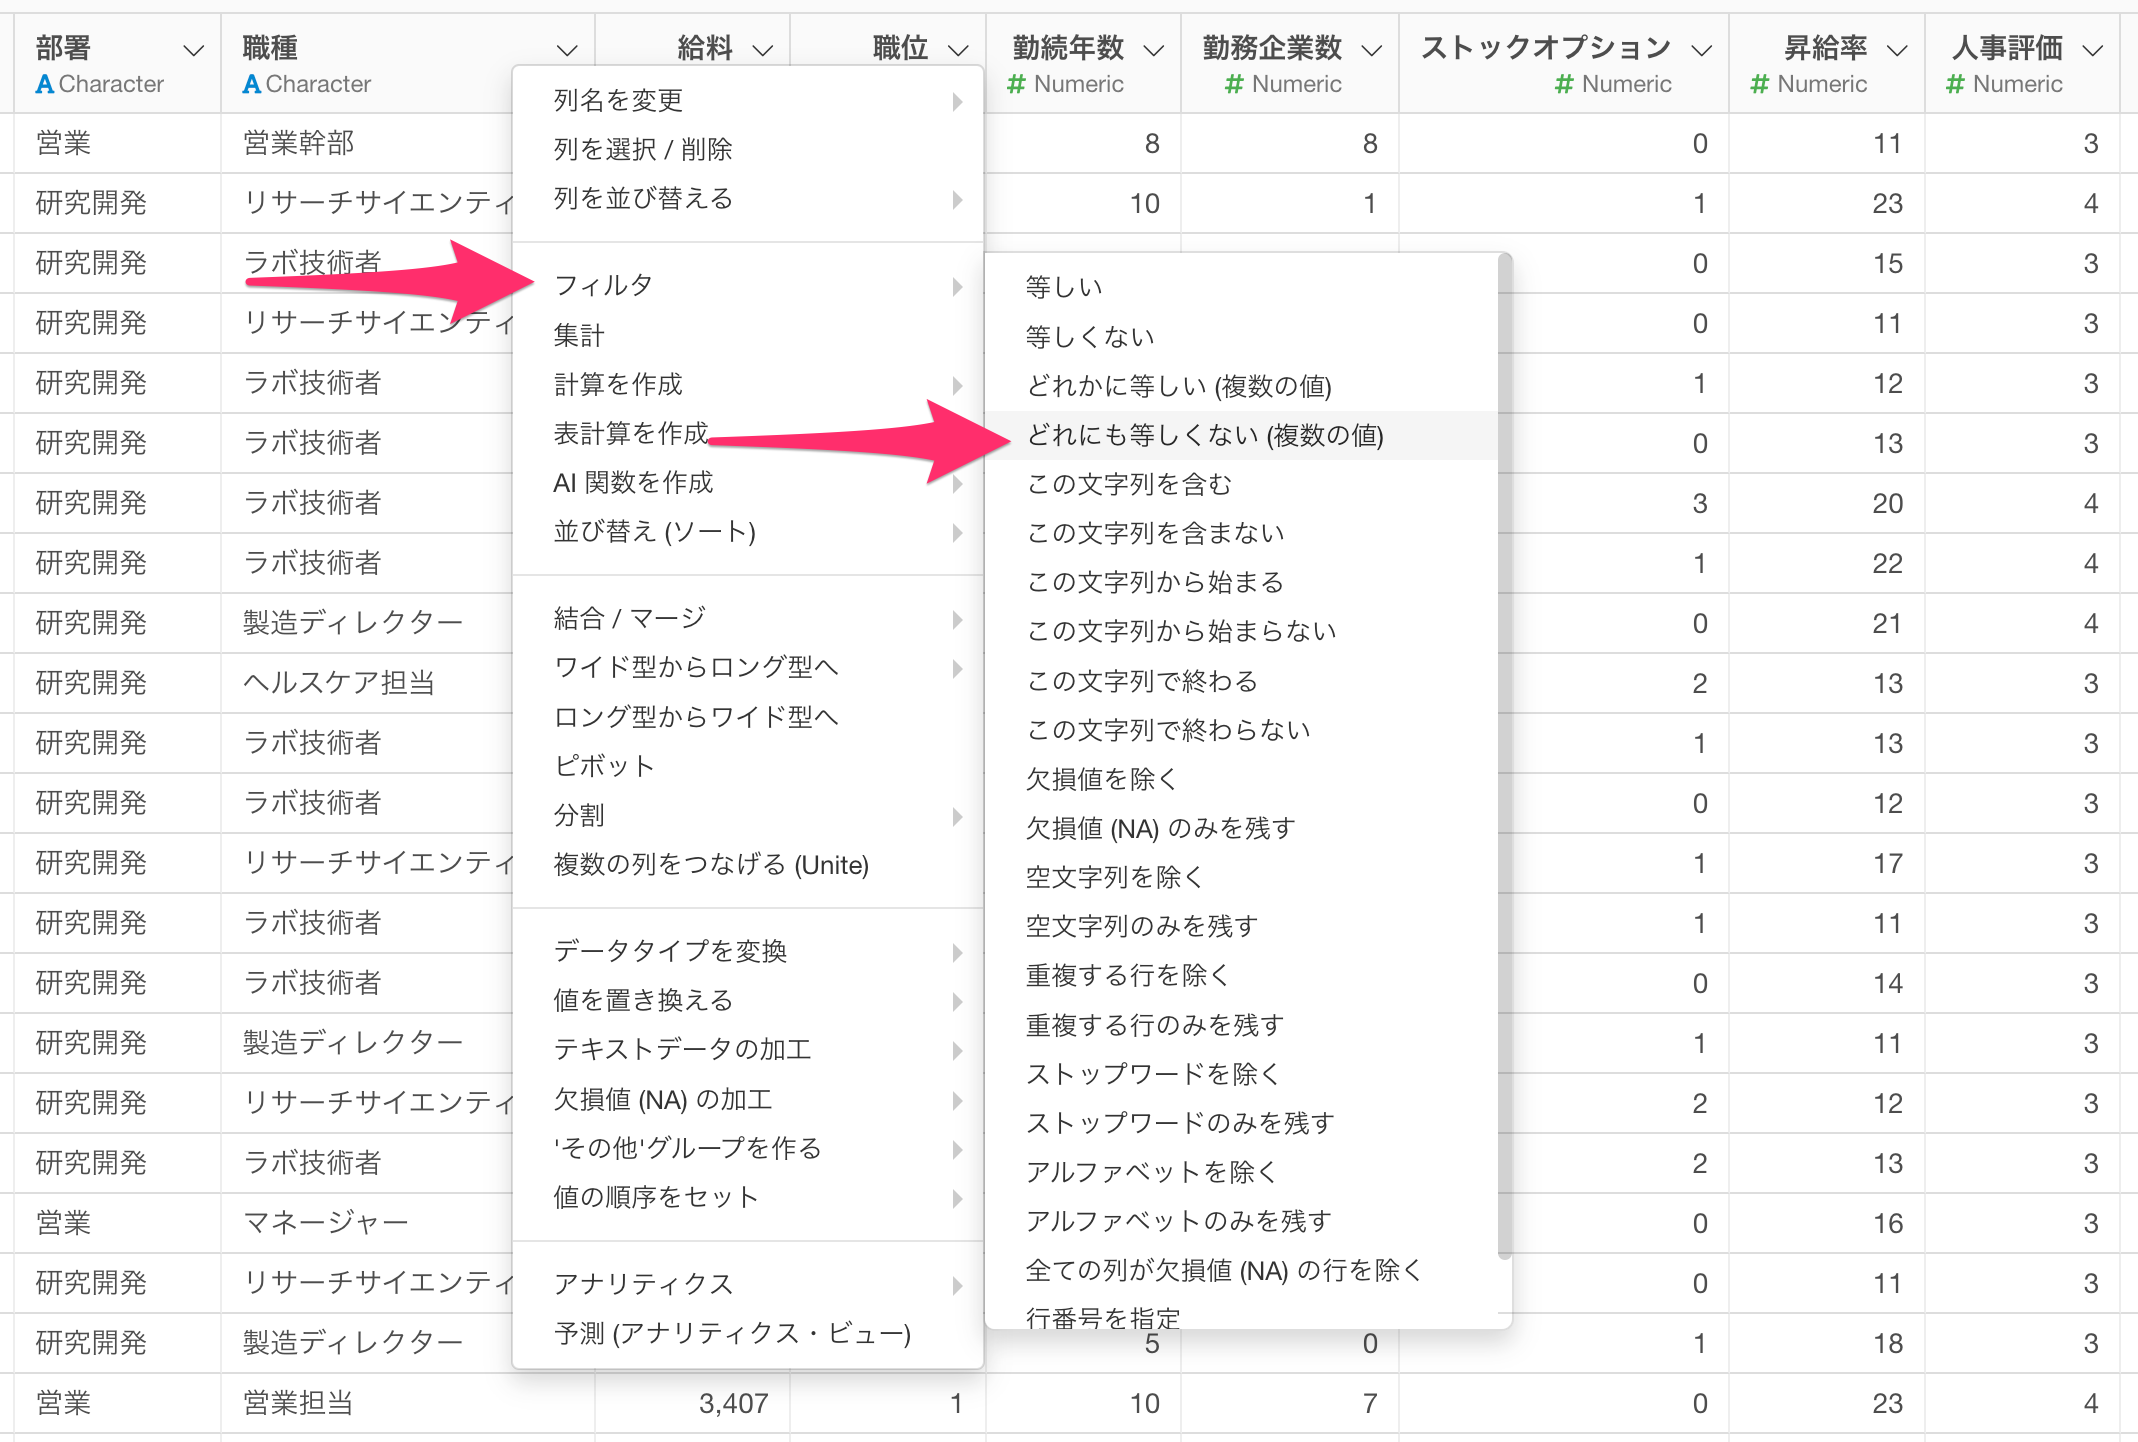Expand the 結合 / マージ submenu arrow
2138x1442 pixels.
(x=957, y=619)
